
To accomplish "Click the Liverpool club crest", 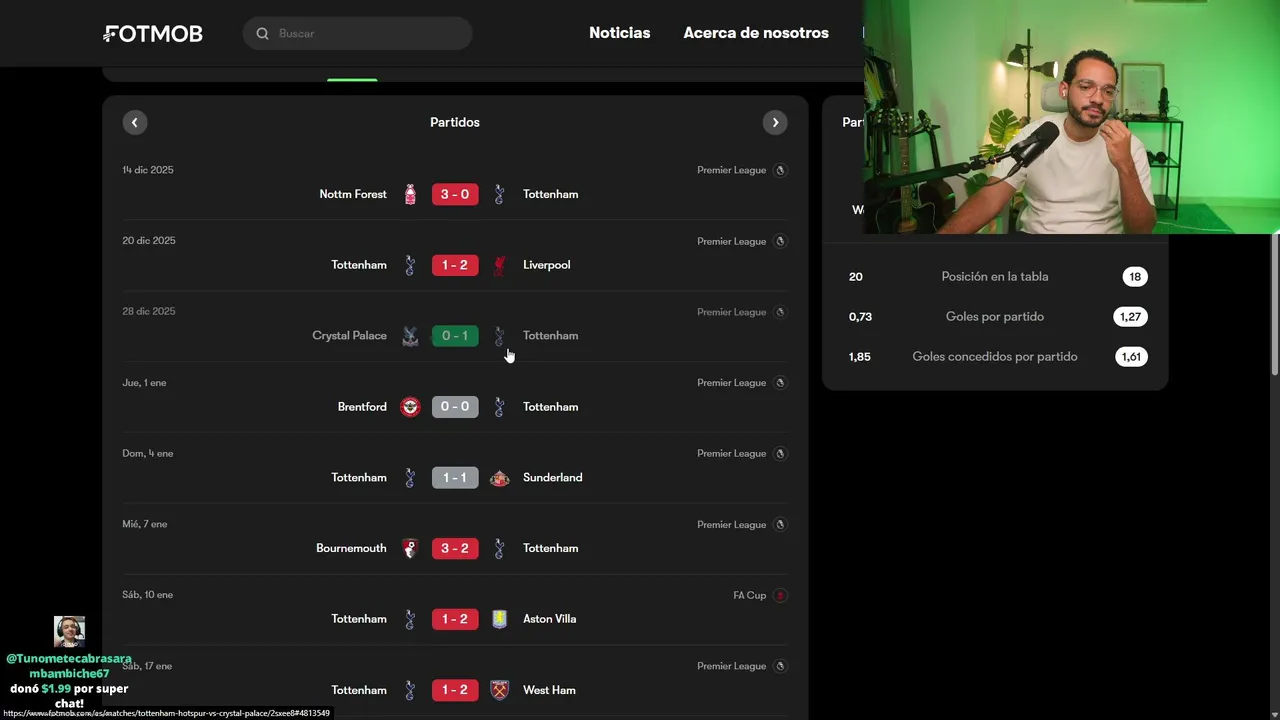I will pyautogui.click(x=499, y=265).
